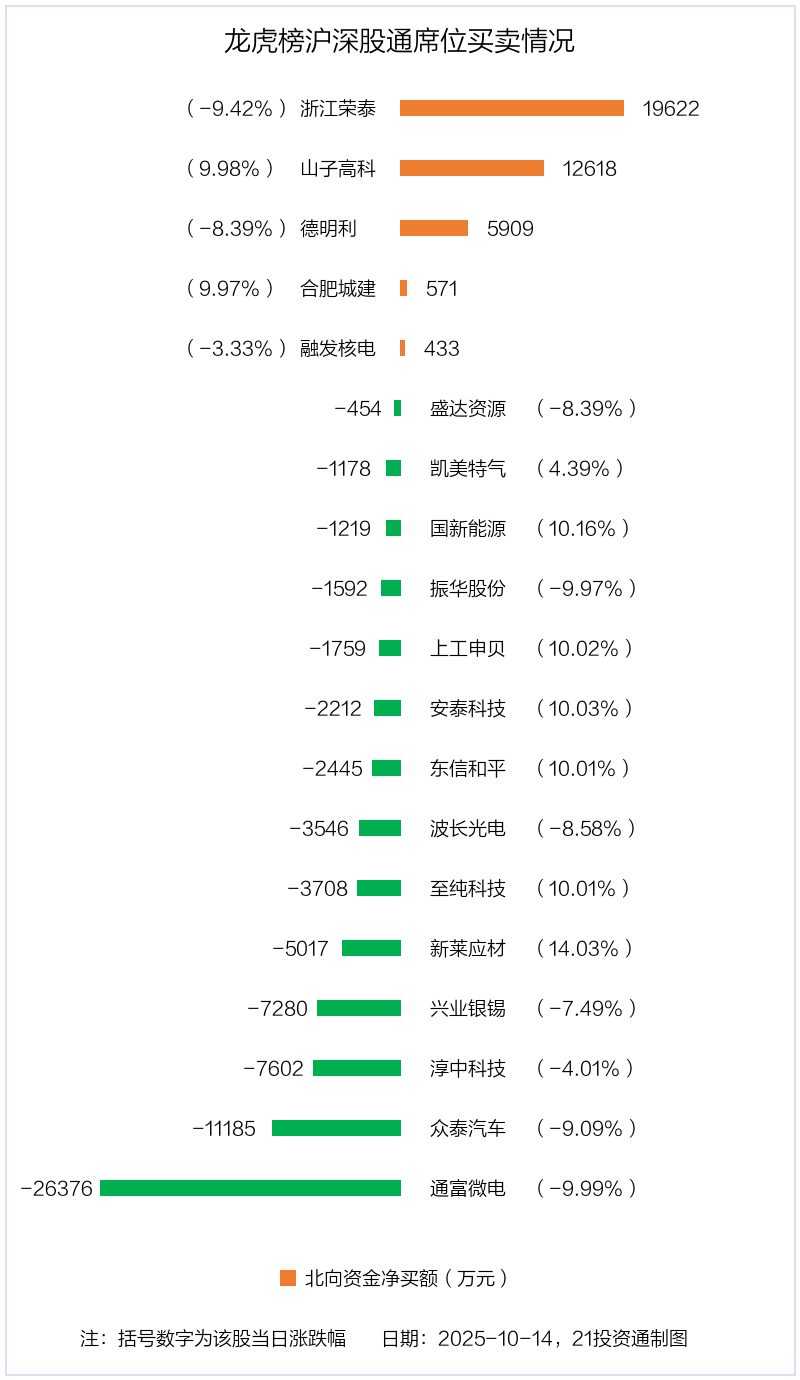Select the 新莱应材 green bar
The width and height of the screenshot is (800, 1380).
click(371, 948)
